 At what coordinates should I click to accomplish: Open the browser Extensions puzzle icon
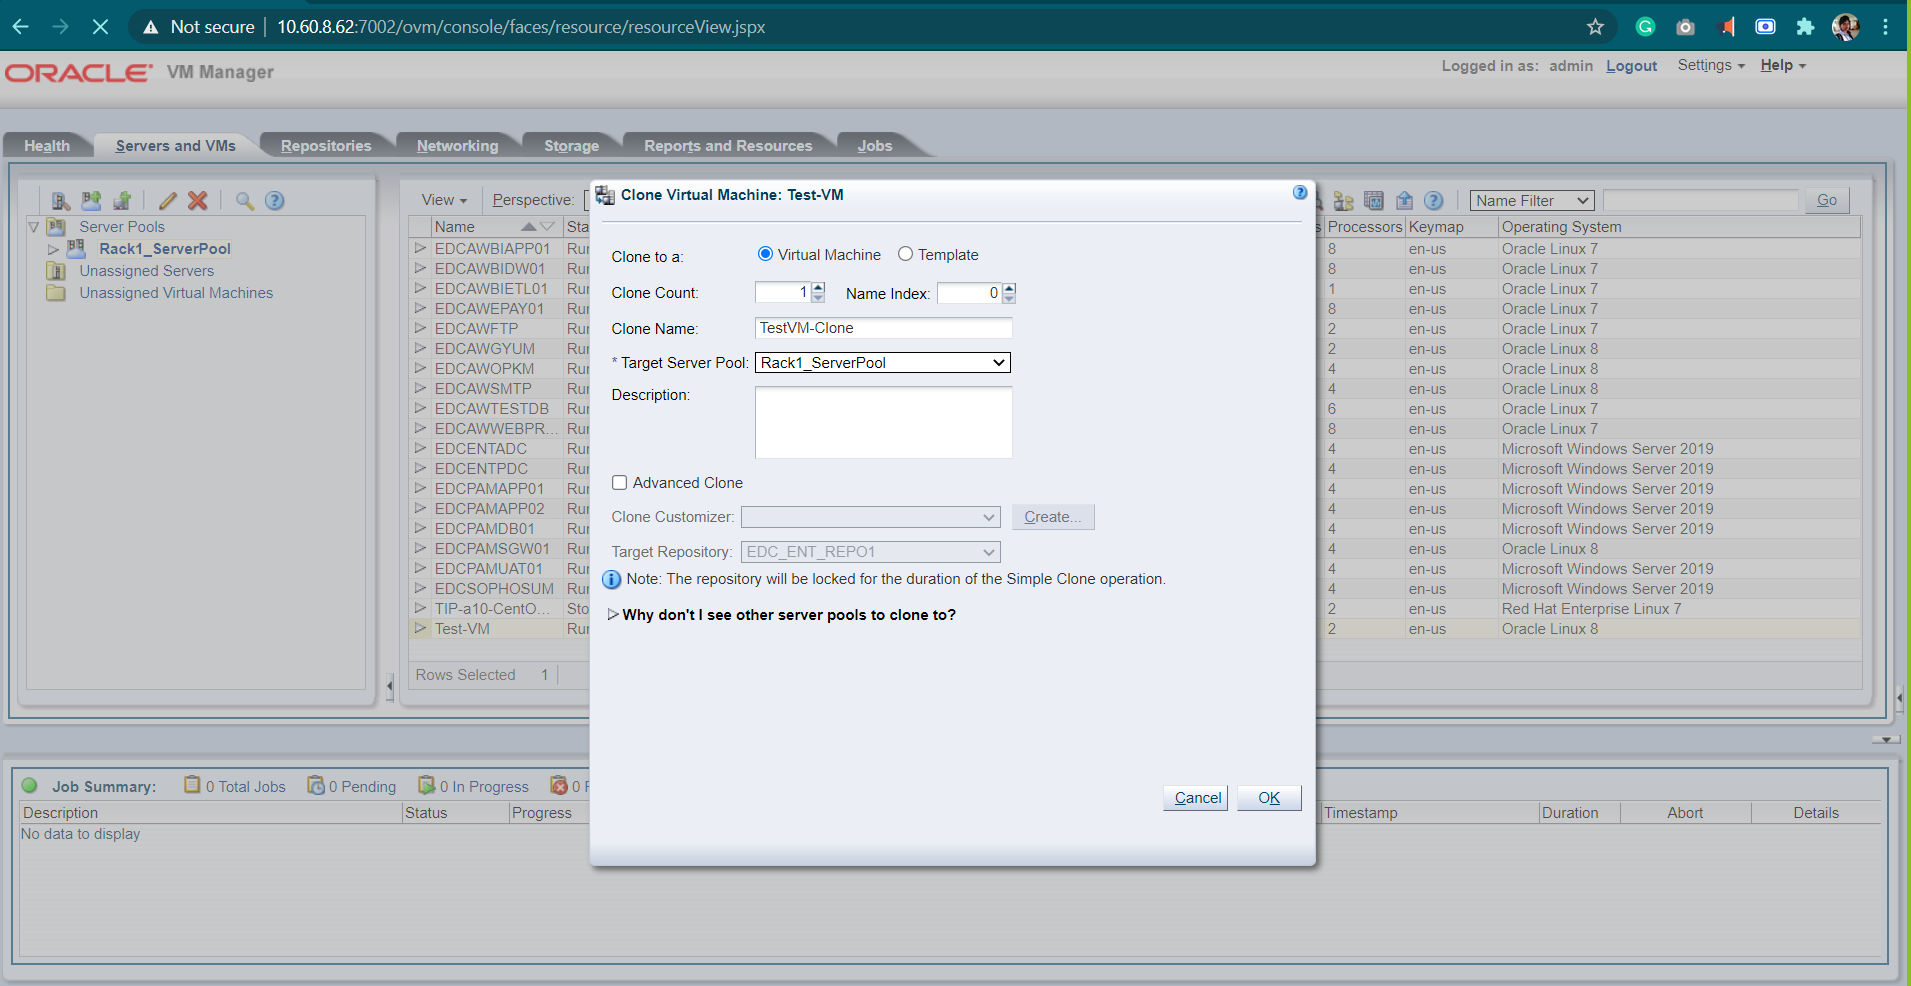point(1805,27)
